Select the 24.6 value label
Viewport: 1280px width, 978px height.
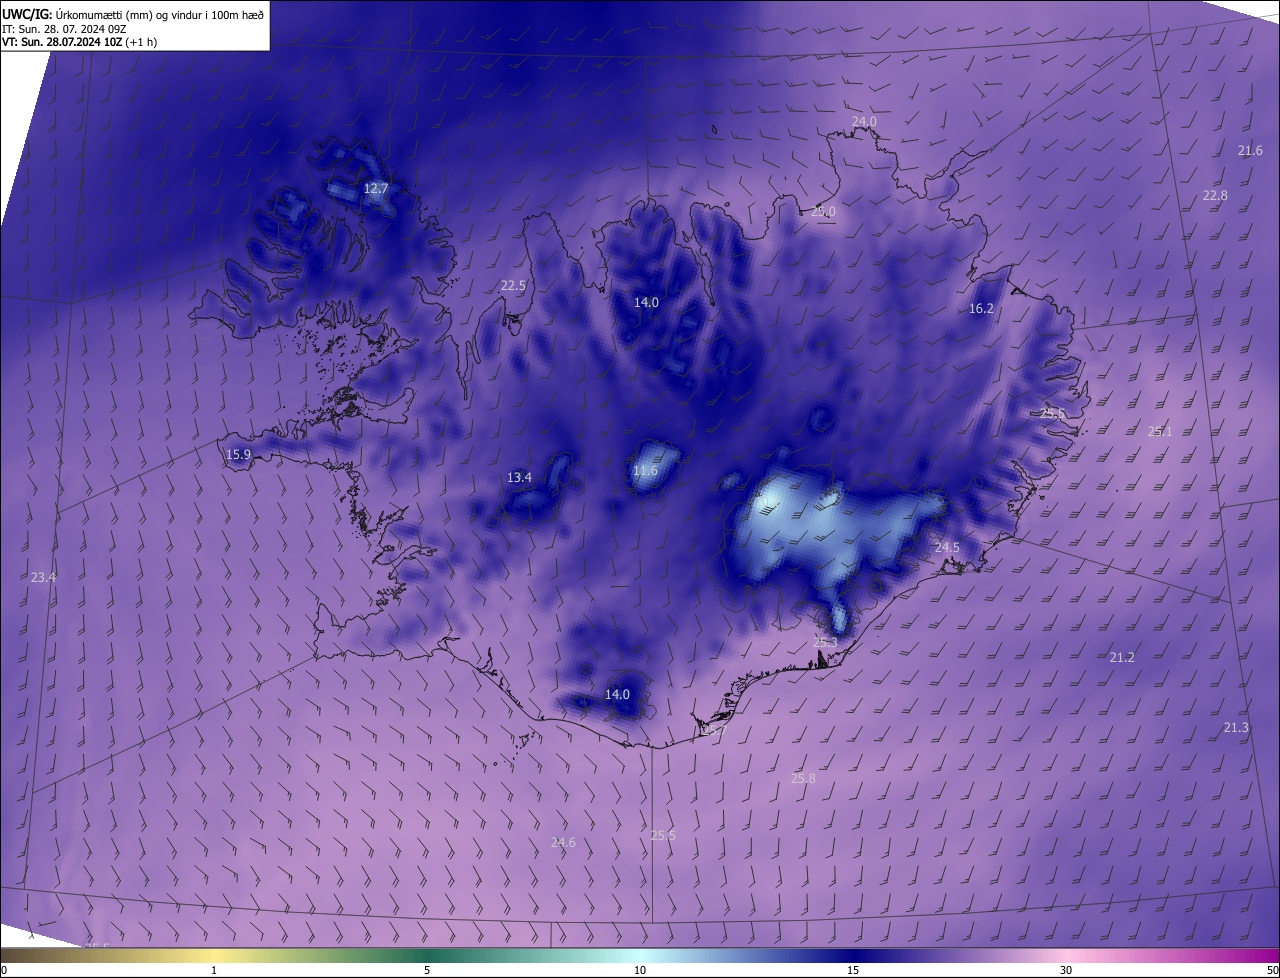coord(563,843)
